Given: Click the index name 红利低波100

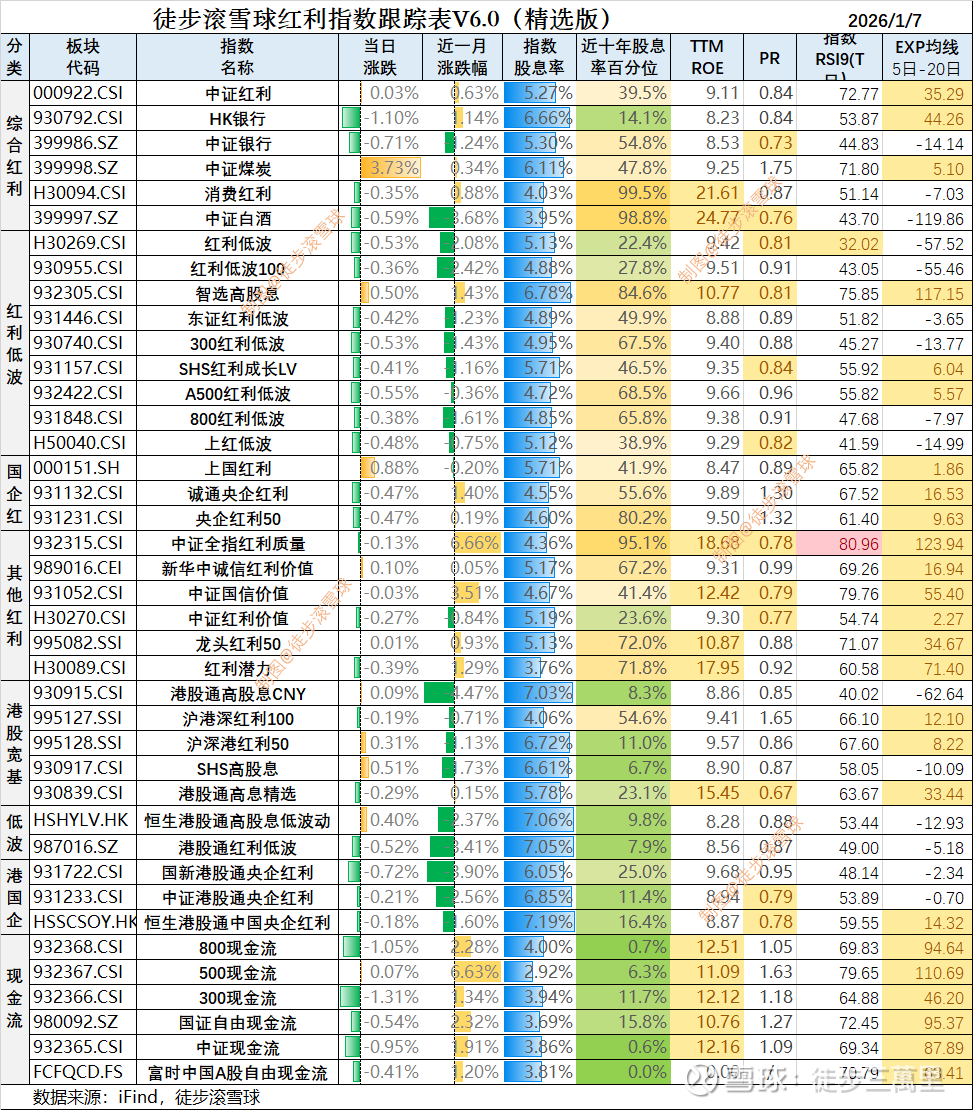Looking at the screenshot, I should pyautogui.click(x=237, y=269).
